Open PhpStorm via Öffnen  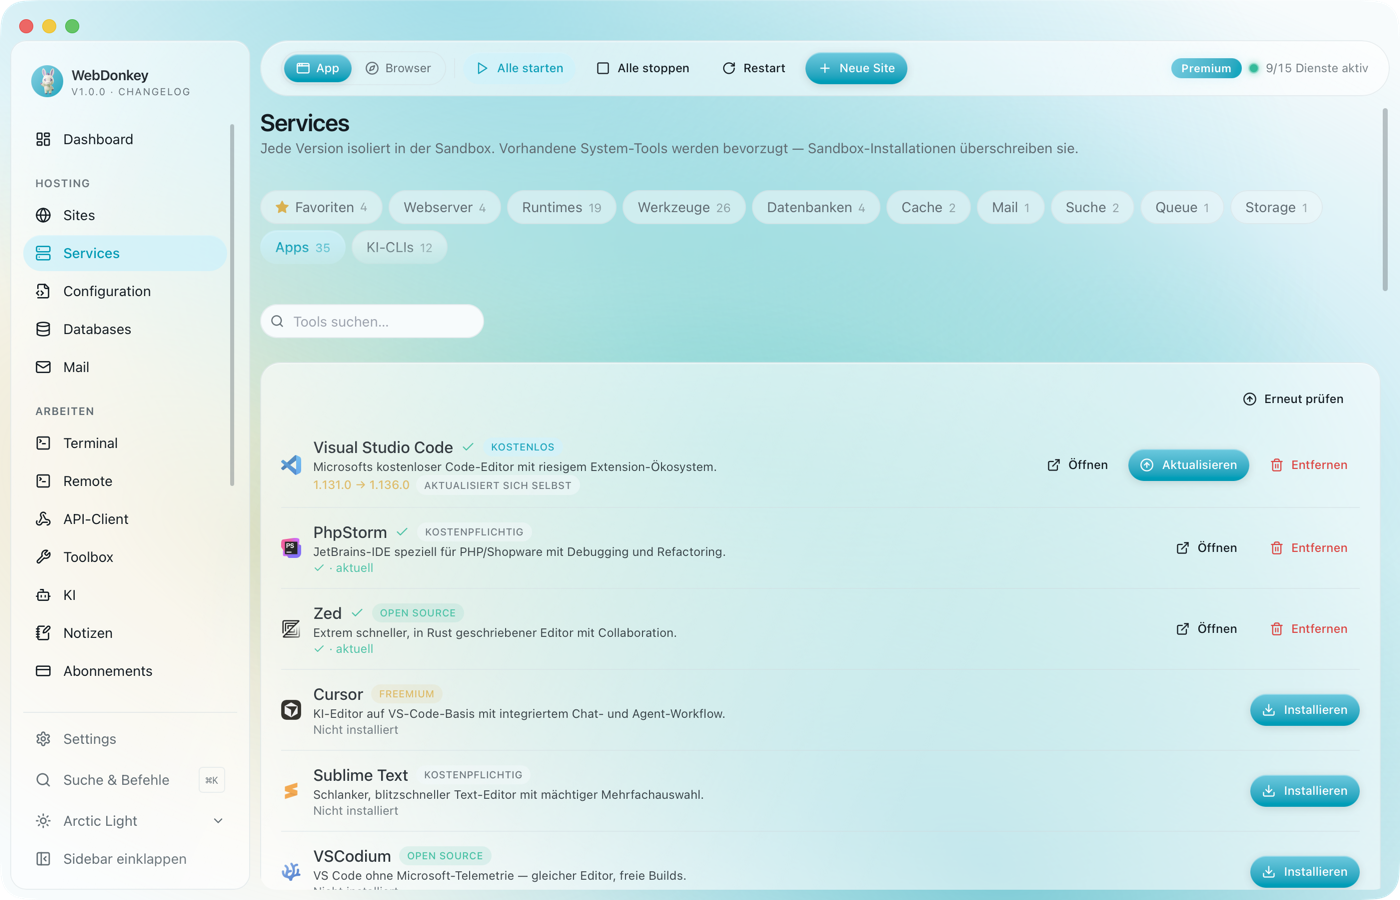click(1206, 548)
